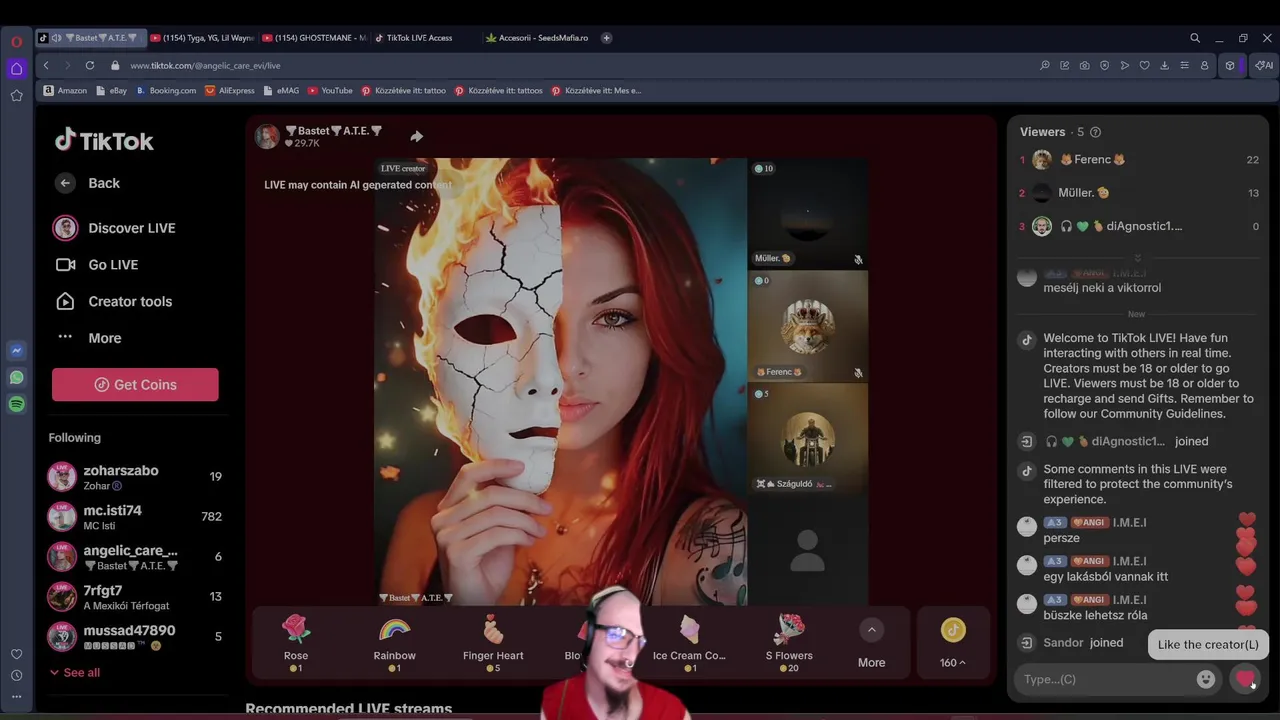Send the Ice Cream Cone gift
Screen dimensions: 1280x720
click(689, 641)
